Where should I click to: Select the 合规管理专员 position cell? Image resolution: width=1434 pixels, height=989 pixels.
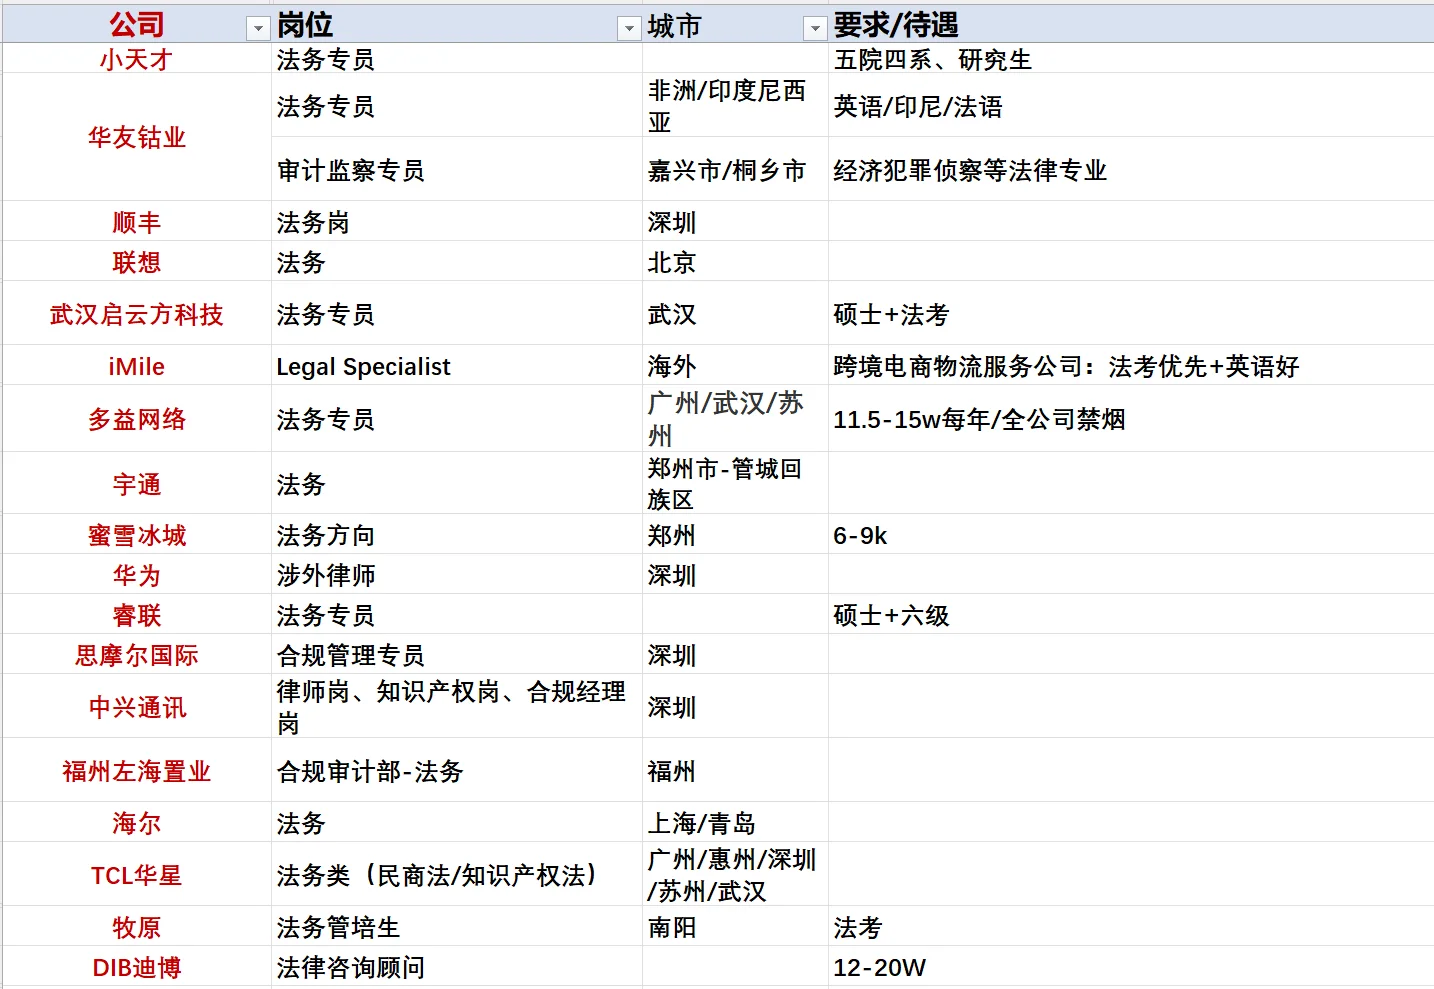click(457, 655)
